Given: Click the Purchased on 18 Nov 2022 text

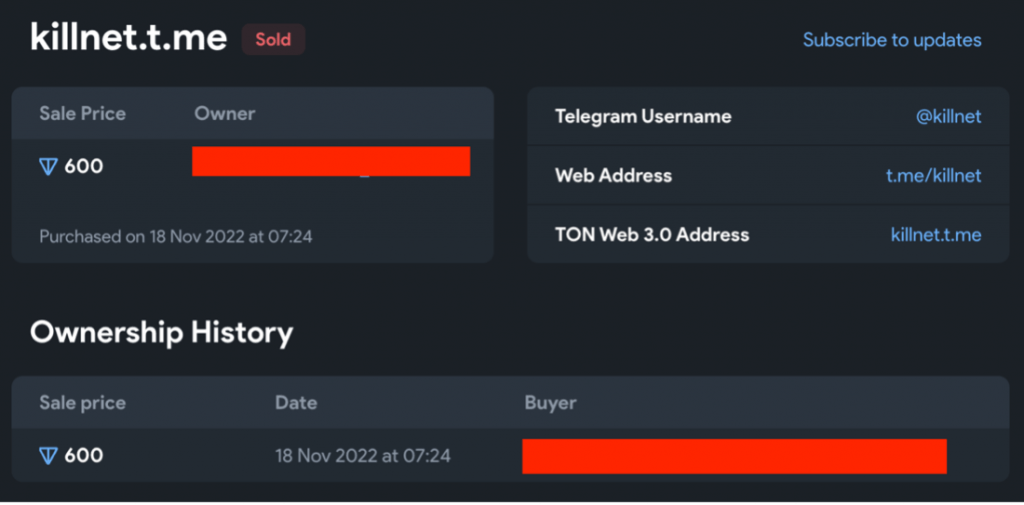Looking at the screenshot, I should pyautogui.click(x=176, y=236).
